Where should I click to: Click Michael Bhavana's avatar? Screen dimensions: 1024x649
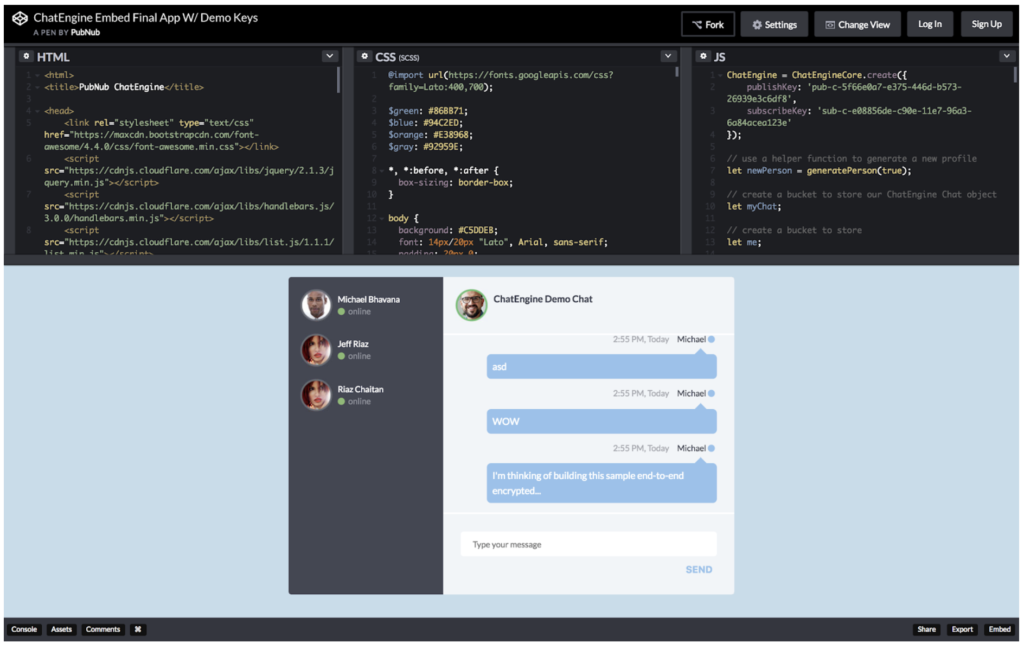click(316, 304)
